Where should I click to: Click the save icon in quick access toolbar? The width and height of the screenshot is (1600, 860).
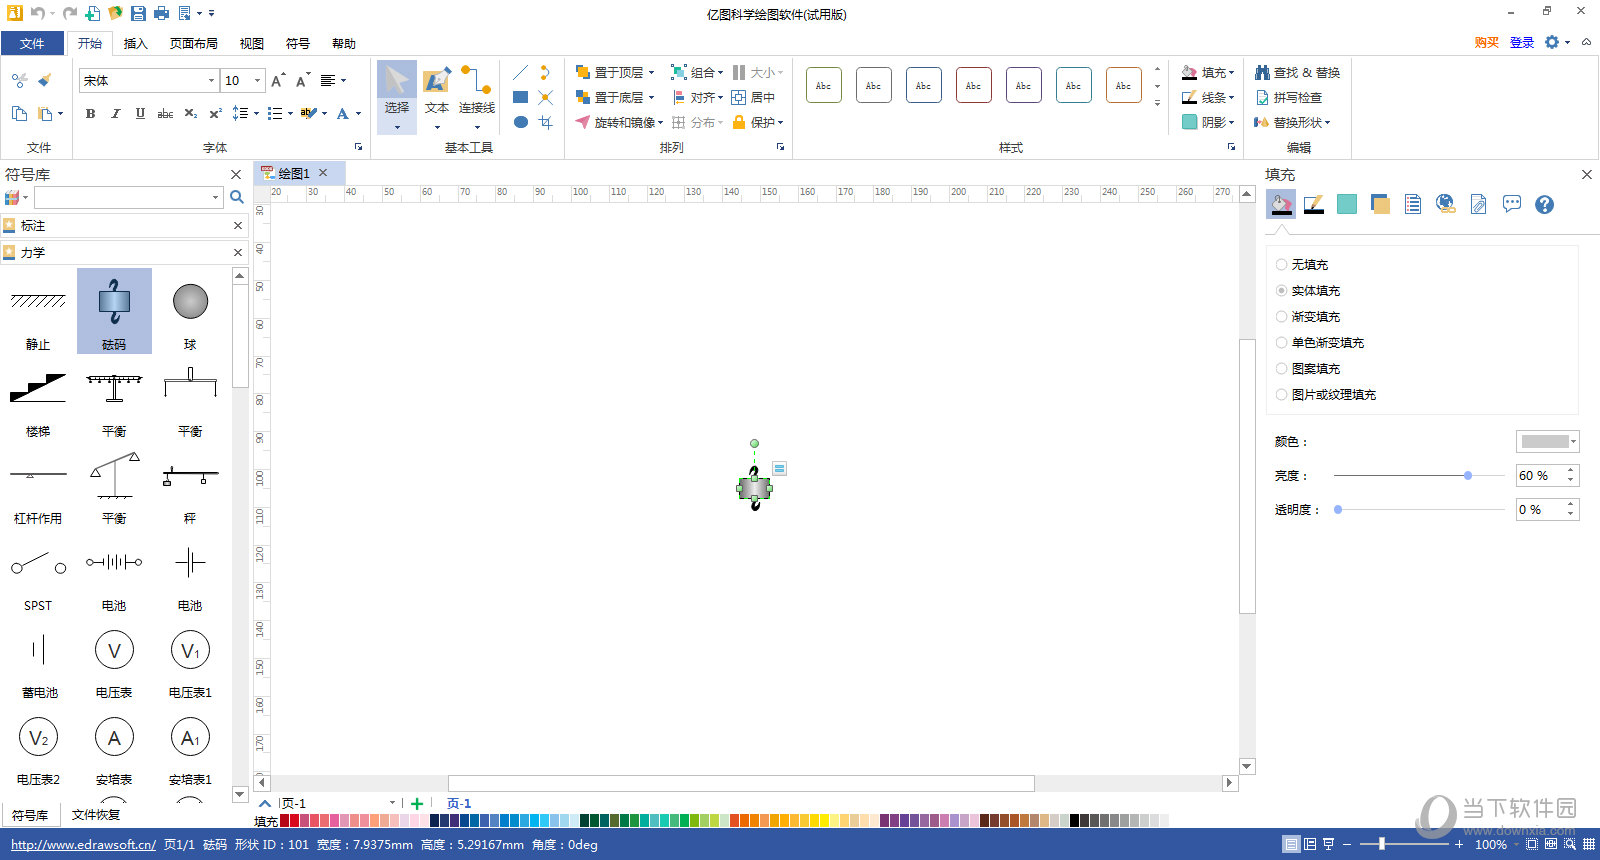[138, 13]
